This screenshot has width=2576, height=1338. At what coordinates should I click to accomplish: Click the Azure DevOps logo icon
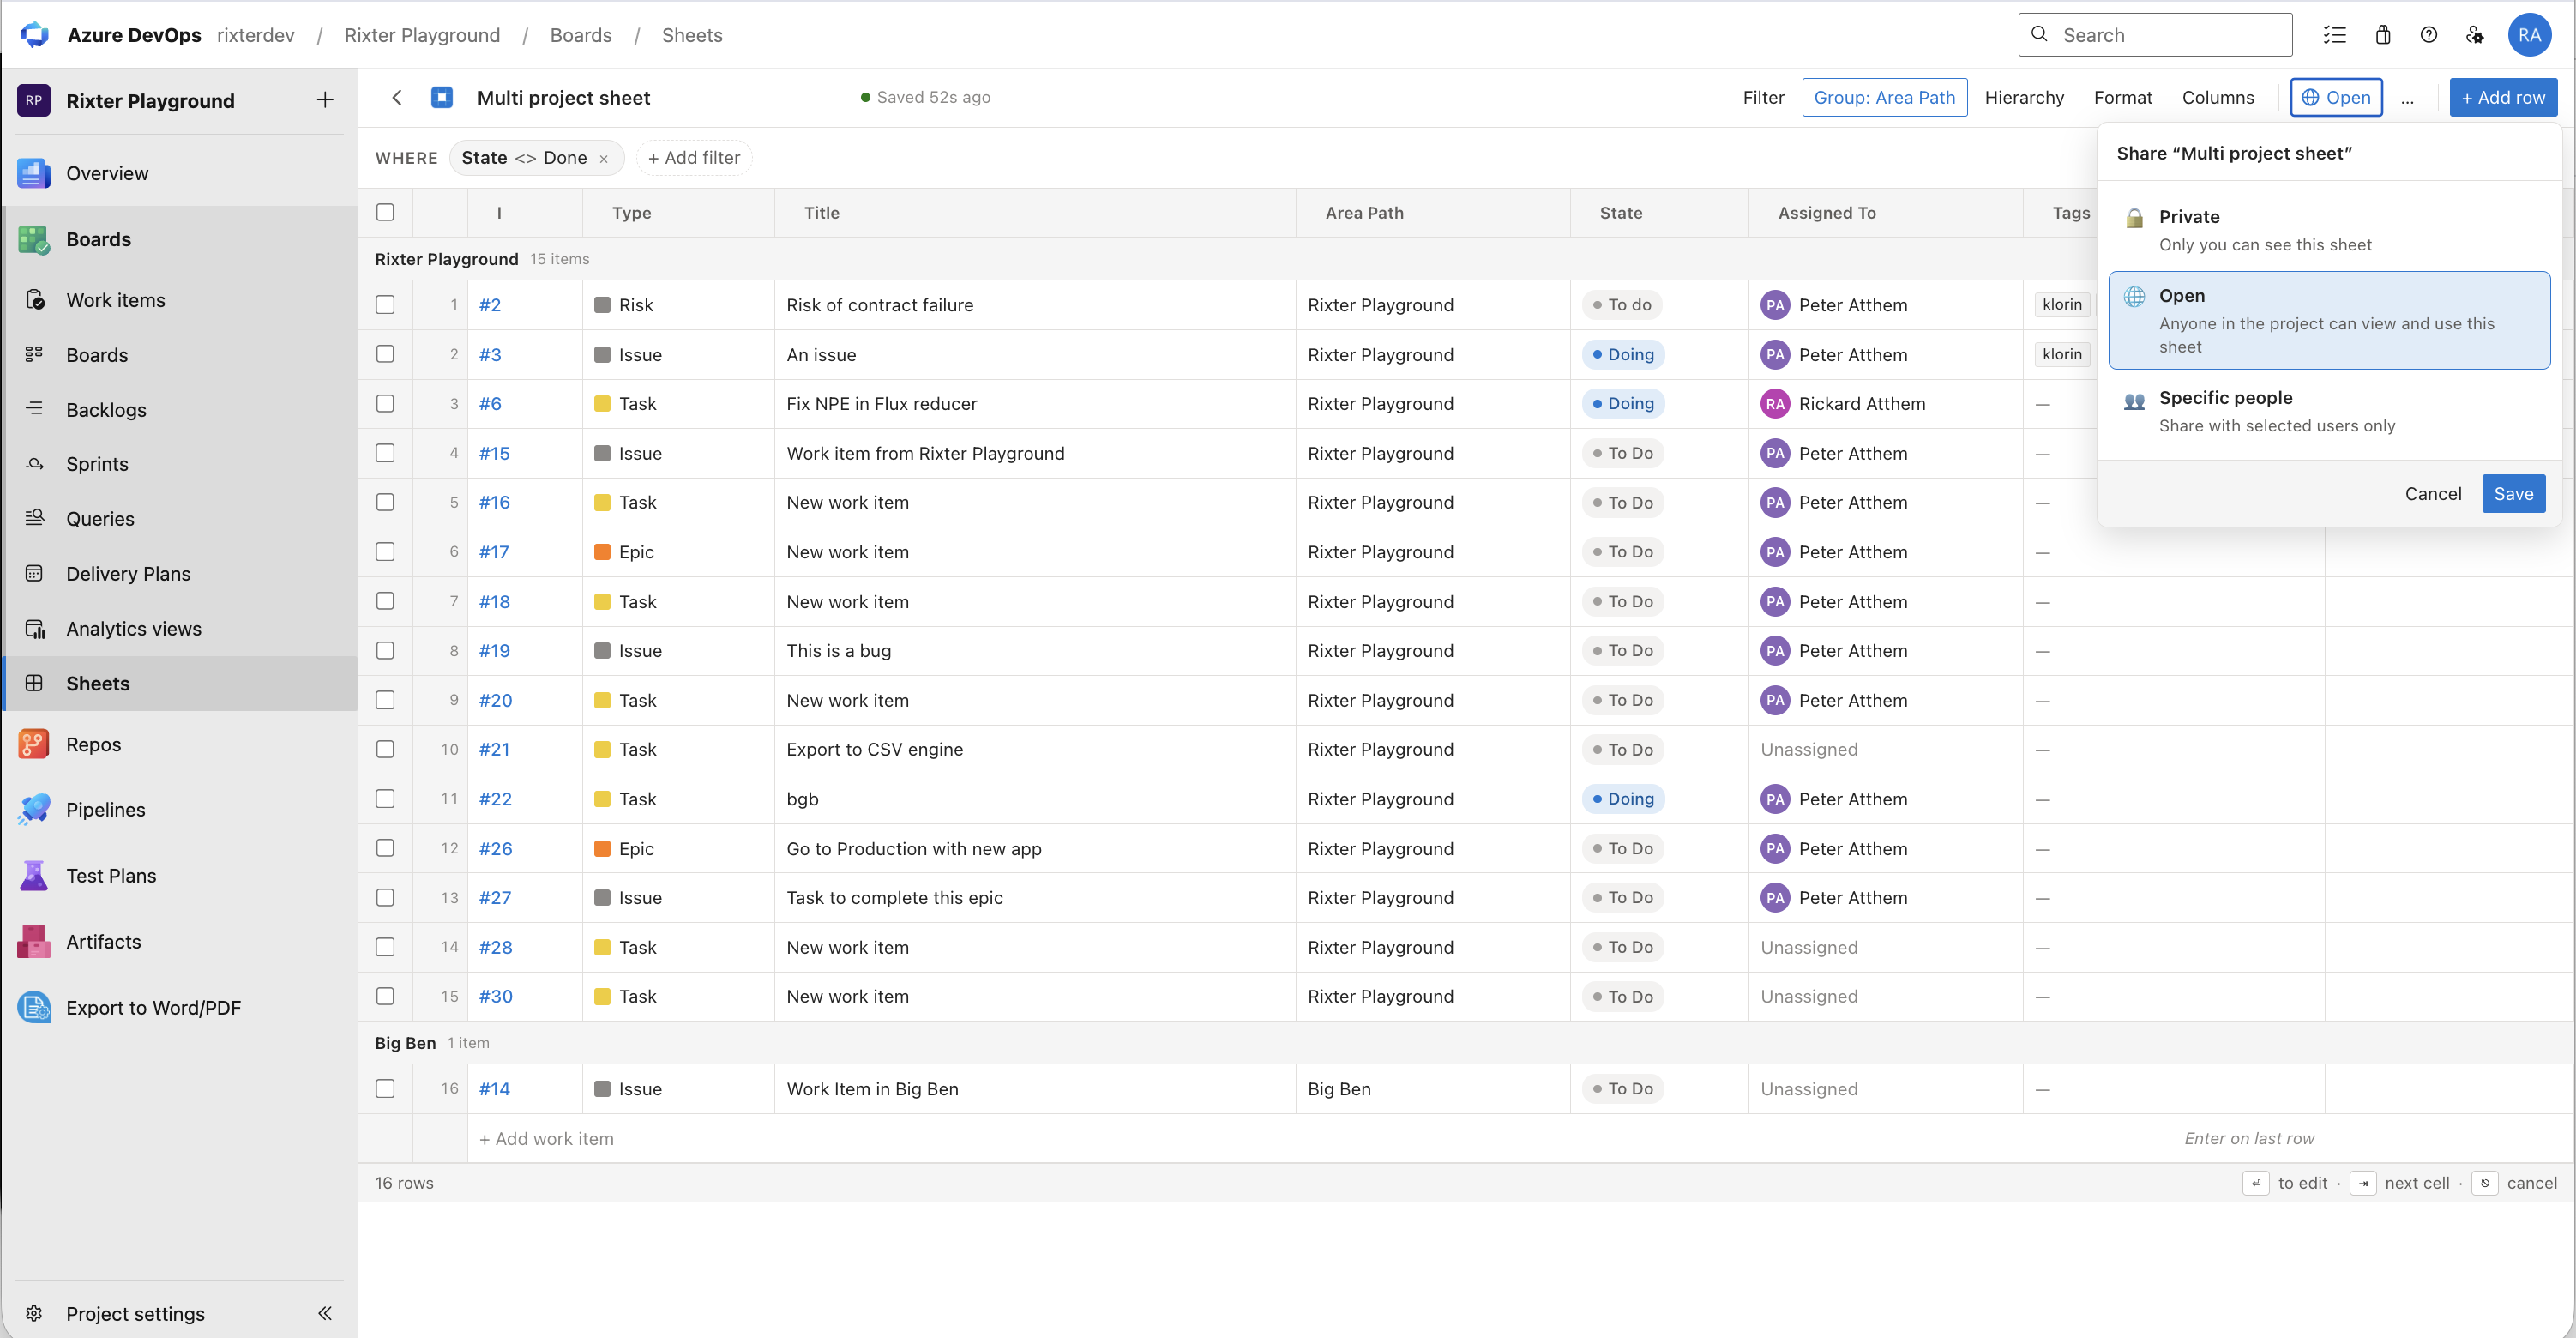click(x=34, y=35)
